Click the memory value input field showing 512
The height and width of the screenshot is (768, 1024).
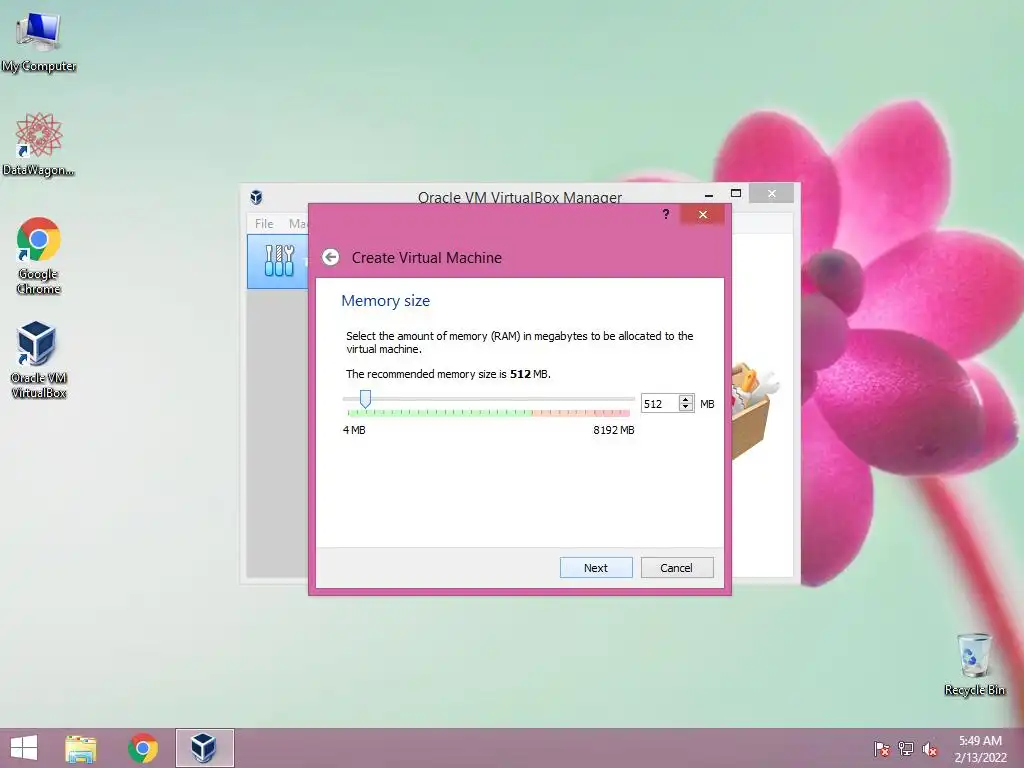click(660, 404)
